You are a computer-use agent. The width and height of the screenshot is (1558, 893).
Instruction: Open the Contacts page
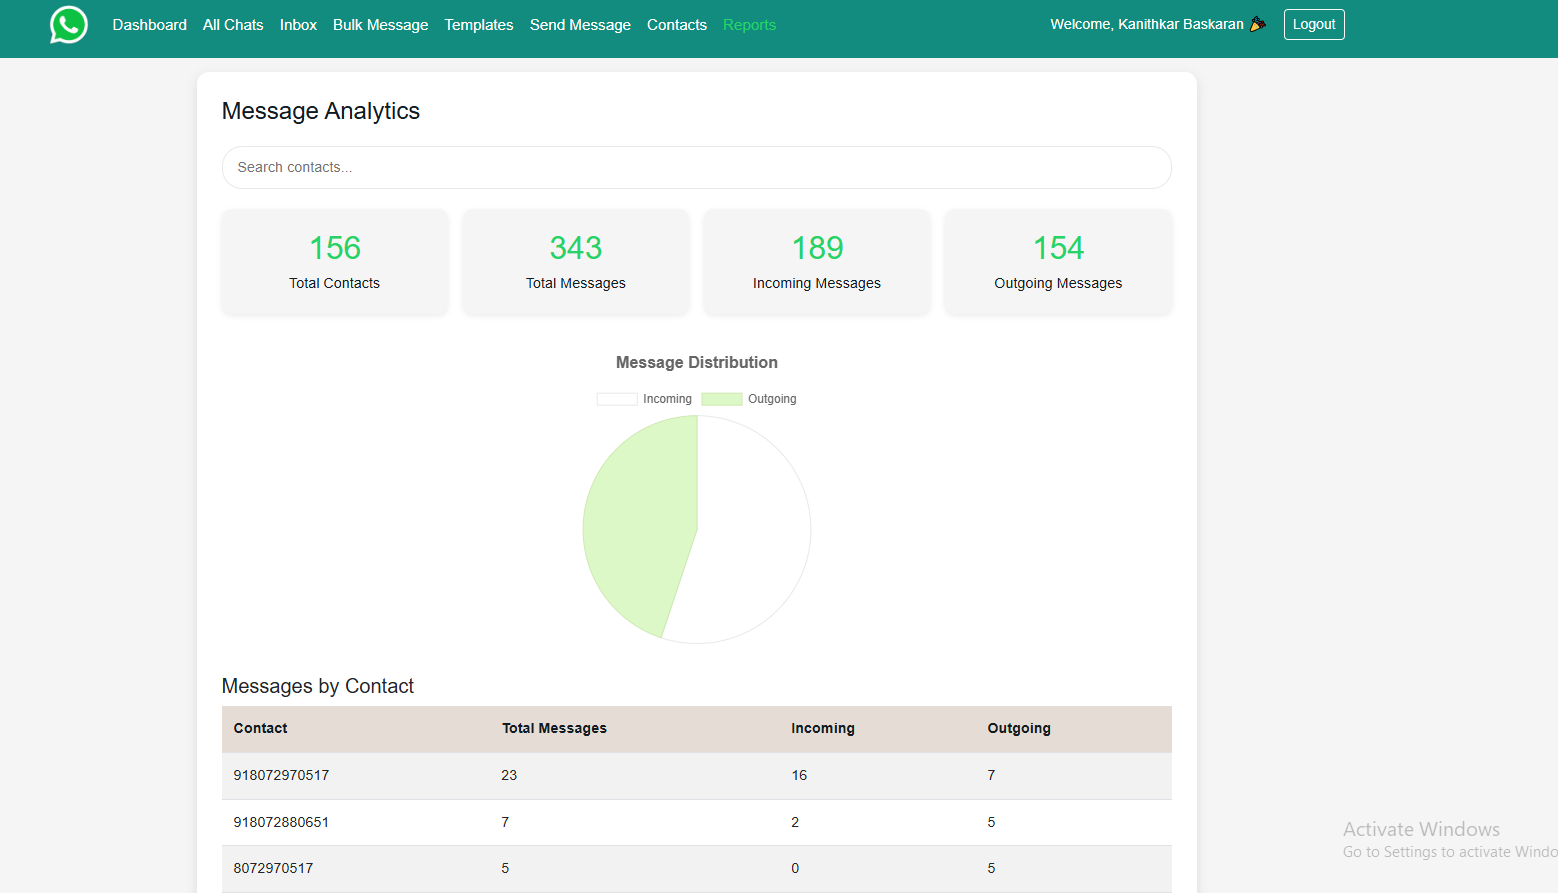coord(676,24)
